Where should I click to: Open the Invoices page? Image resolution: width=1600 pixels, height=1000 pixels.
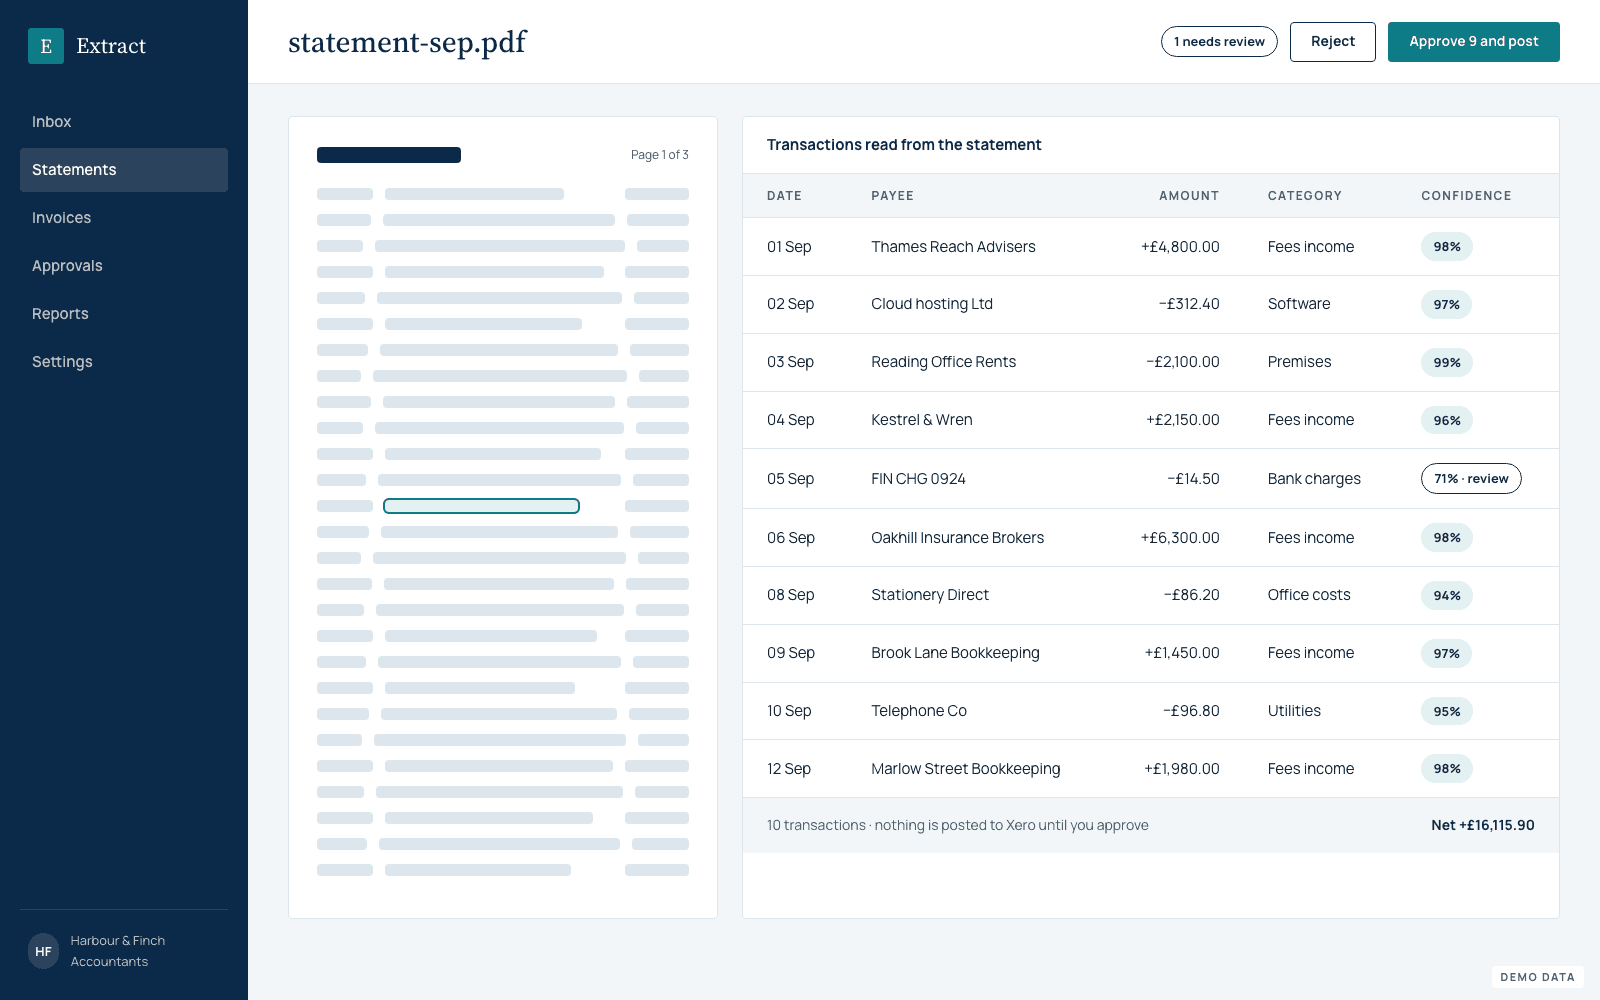(x=124, y=218)
